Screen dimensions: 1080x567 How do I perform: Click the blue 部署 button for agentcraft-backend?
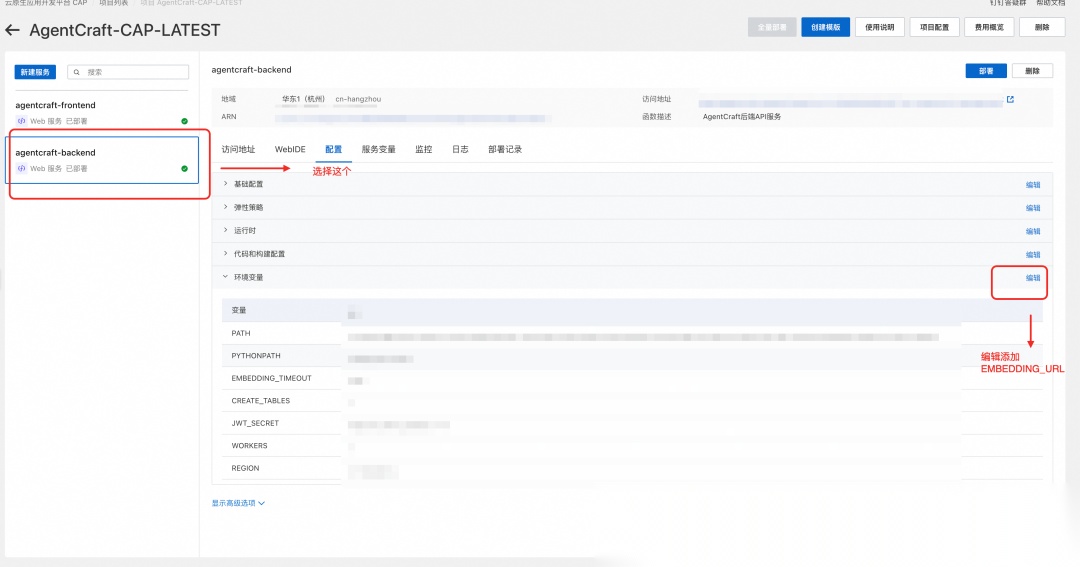point(986,71)
